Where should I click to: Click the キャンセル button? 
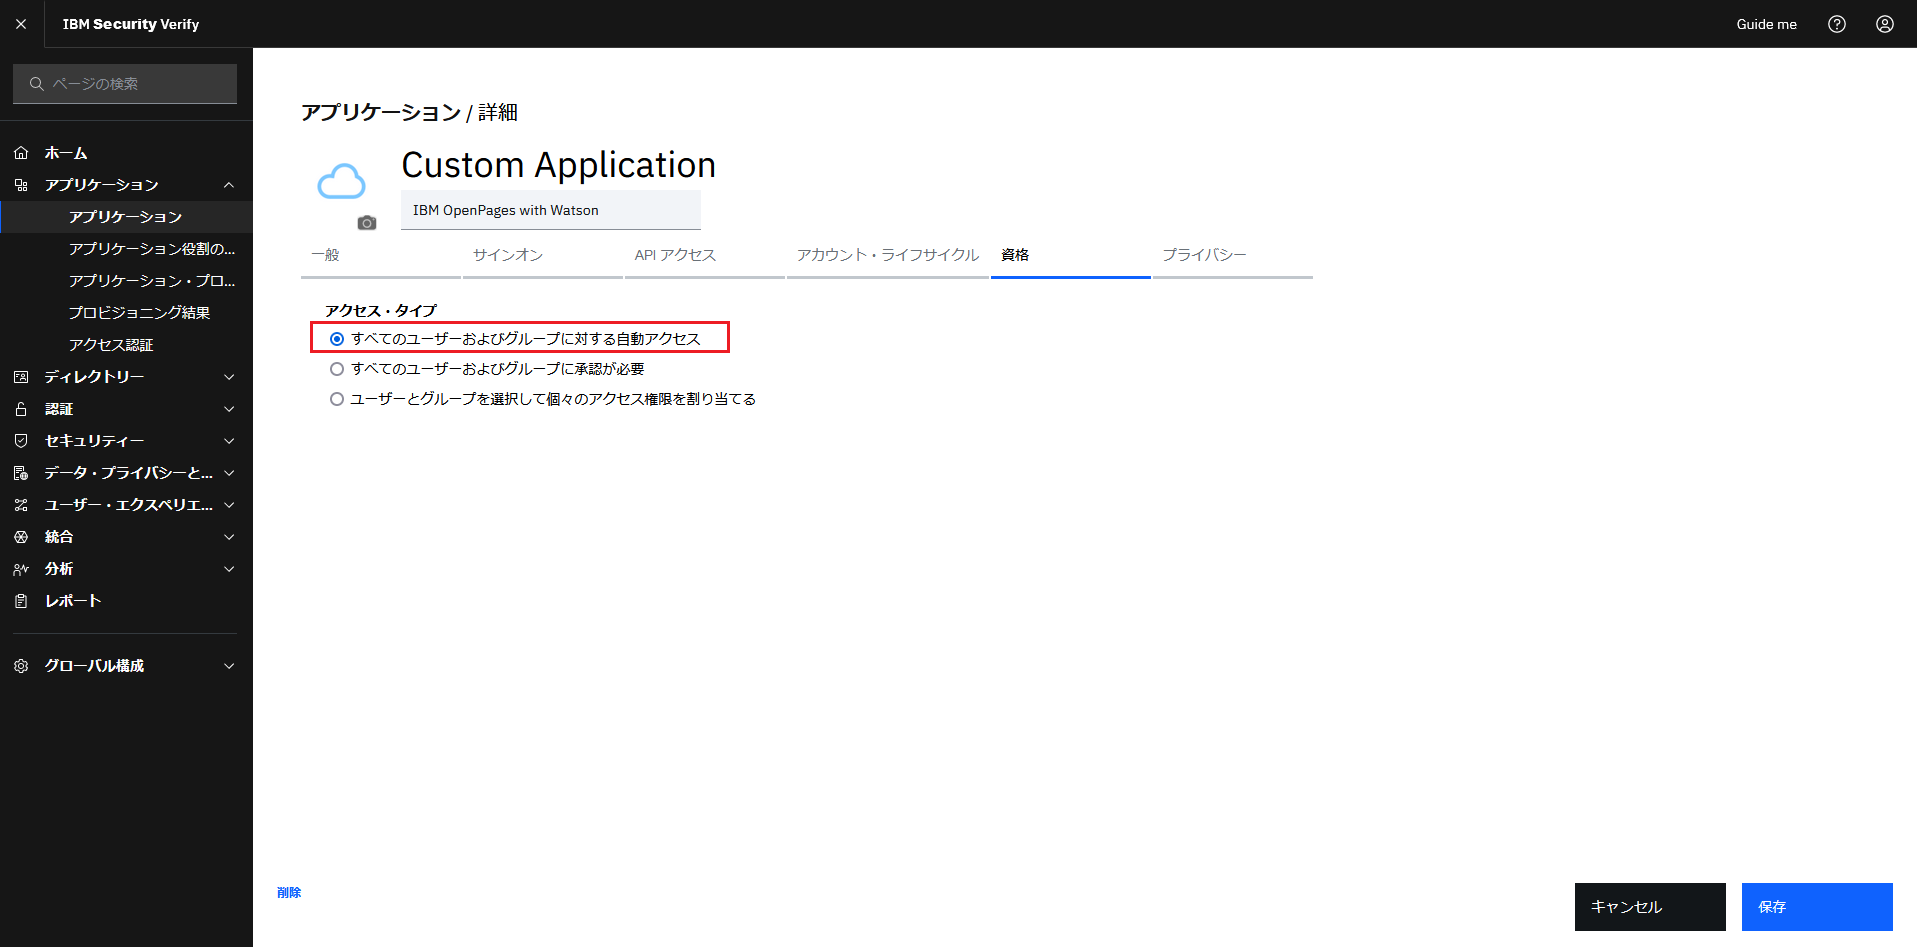pos(1650,907)
